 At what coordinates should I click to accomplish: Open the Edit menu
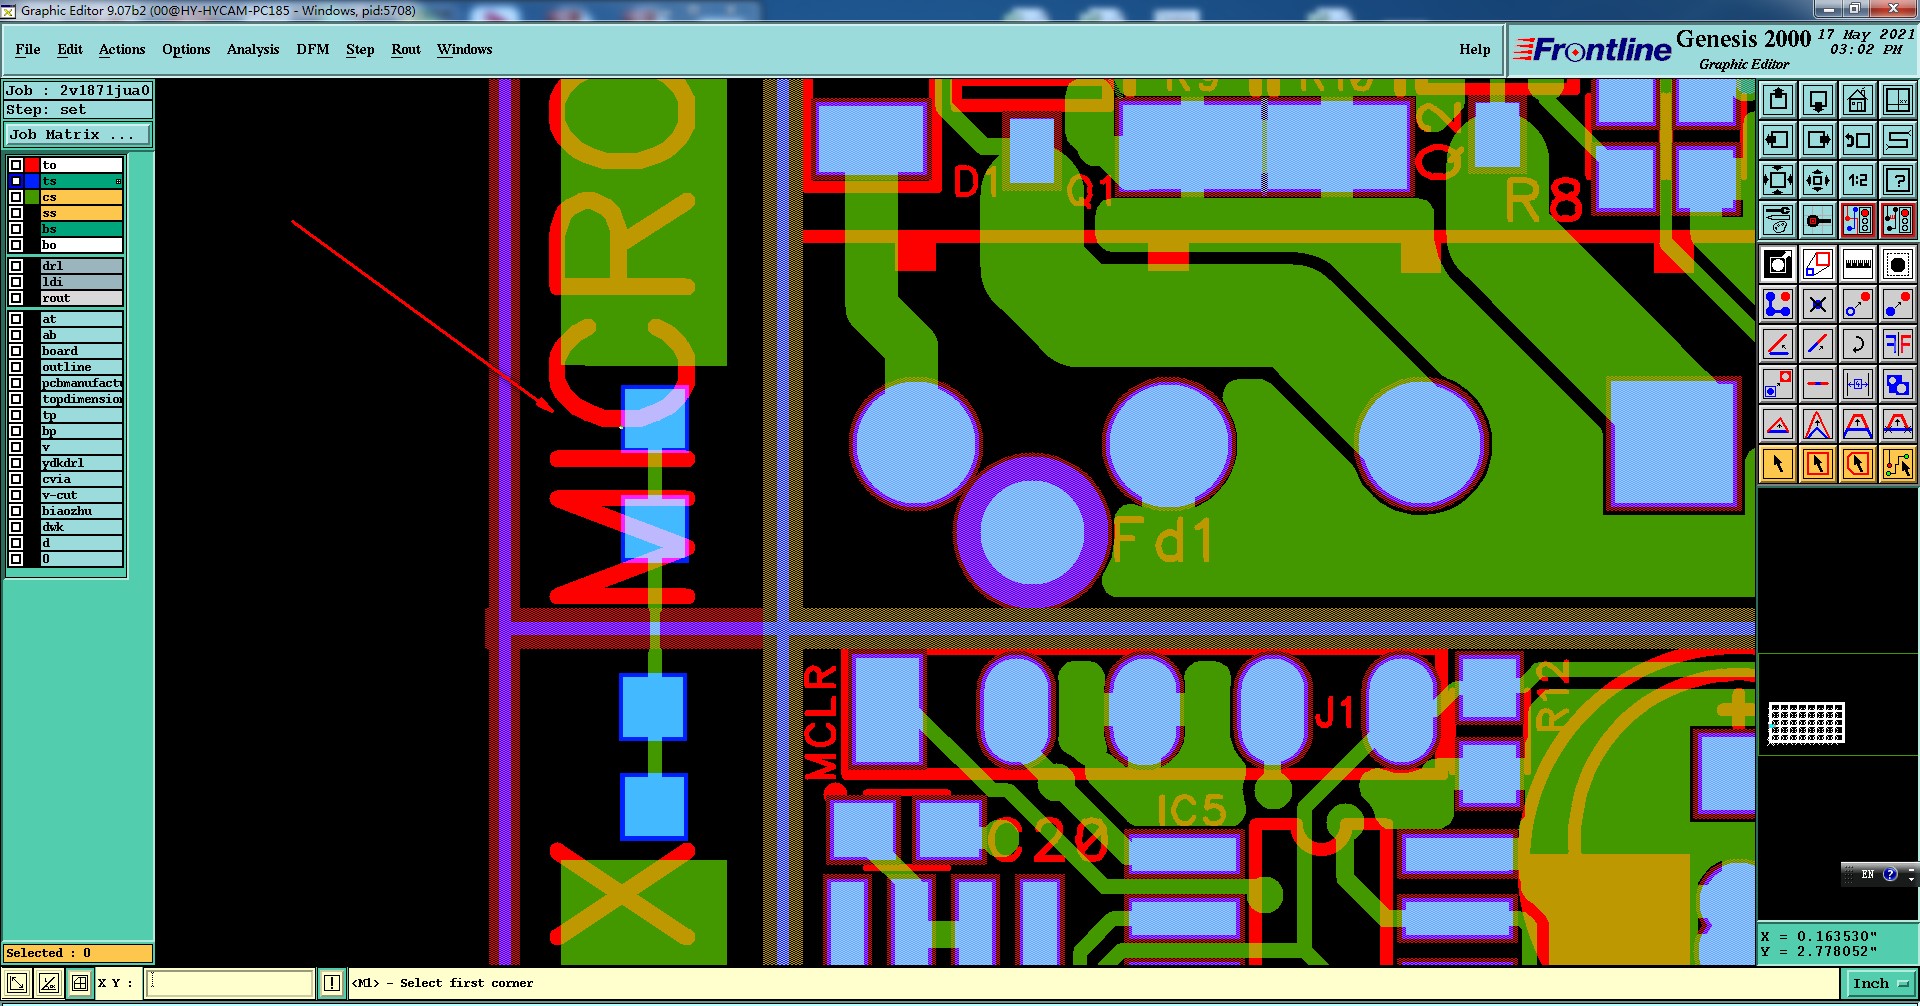pyautogui.click(x=70, y=49)
